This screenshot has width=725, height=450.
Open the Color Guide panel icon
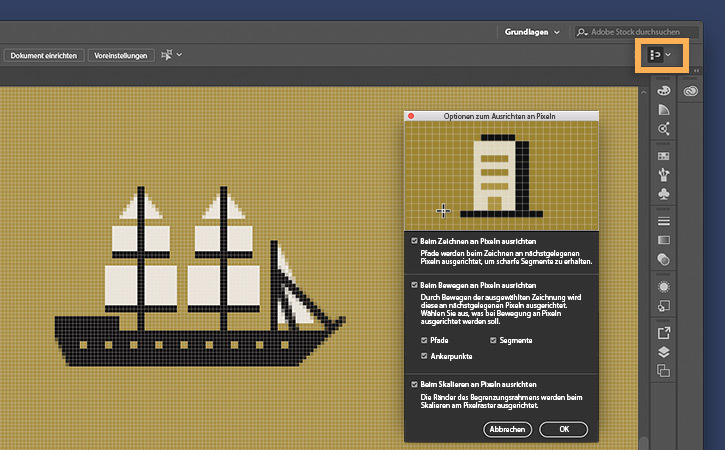664,111
